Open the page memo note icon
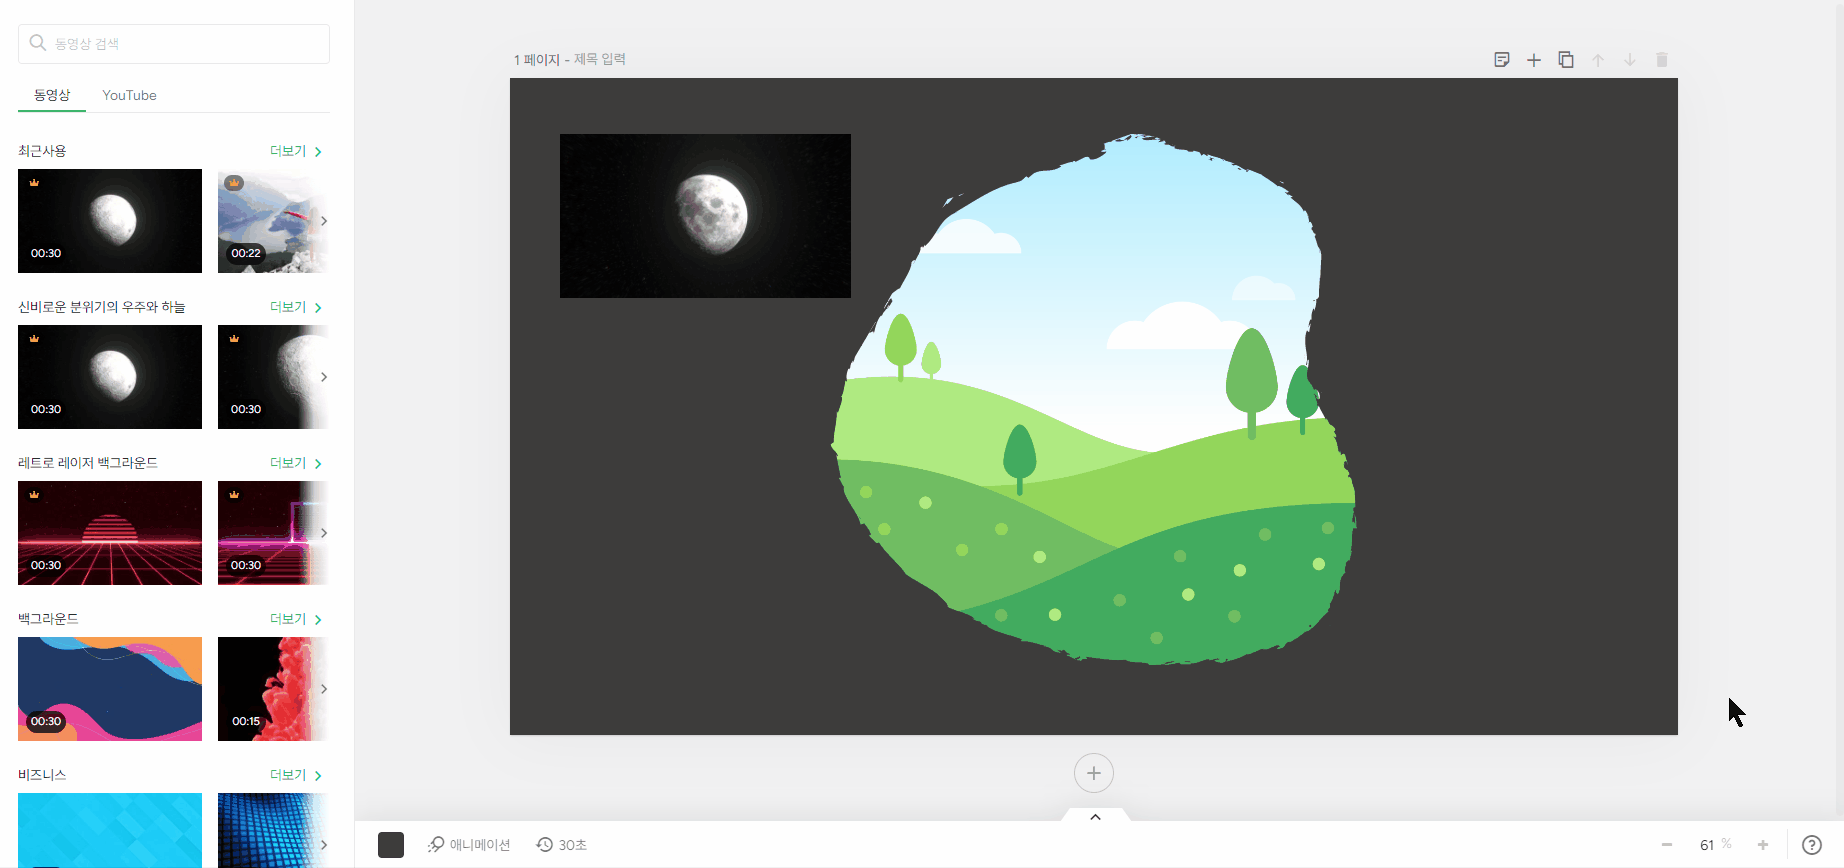1844x868 pixels. click(x=1501, y=60)
